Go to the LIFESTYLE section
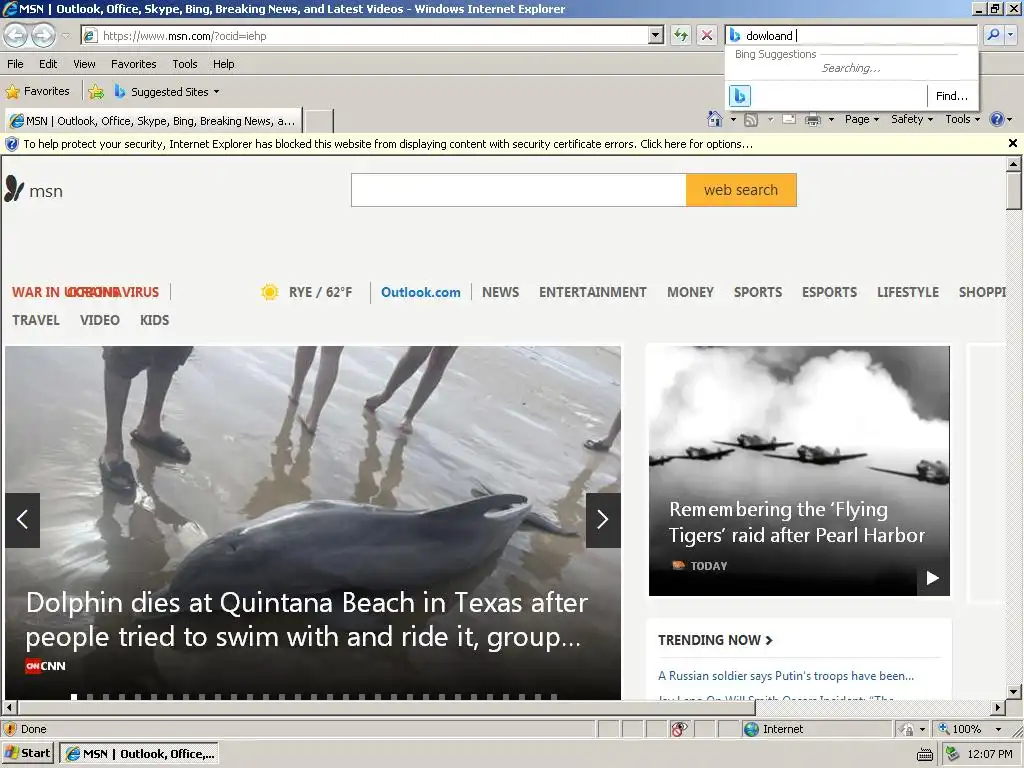 908,292
